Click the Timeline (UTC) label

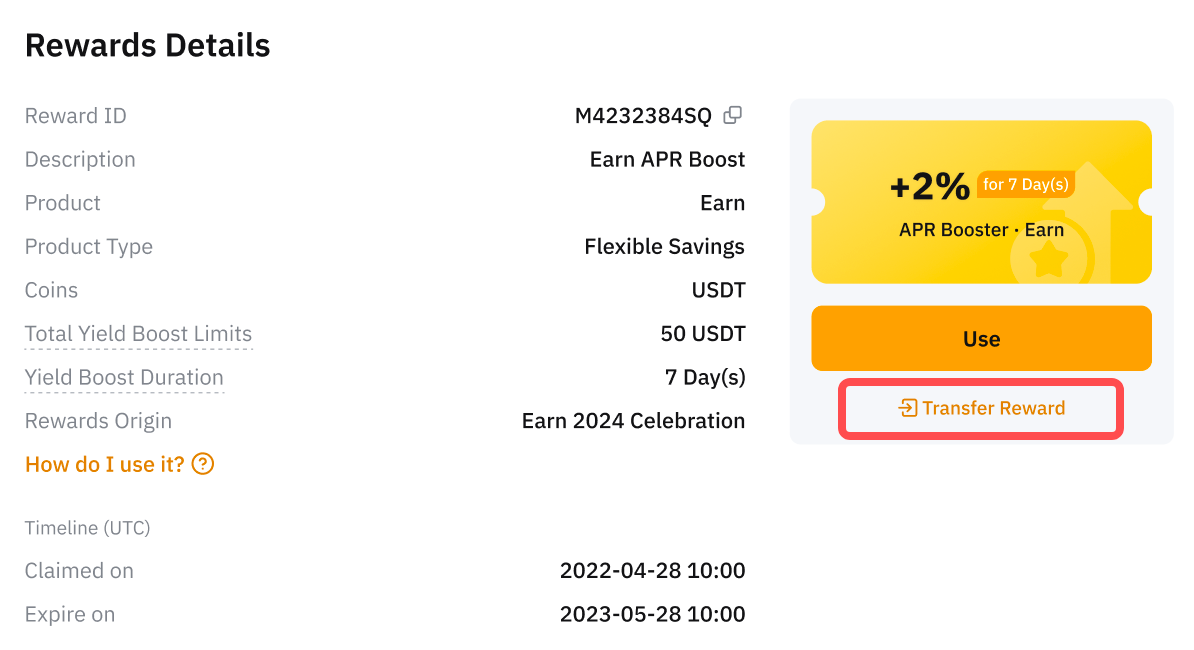87,528
